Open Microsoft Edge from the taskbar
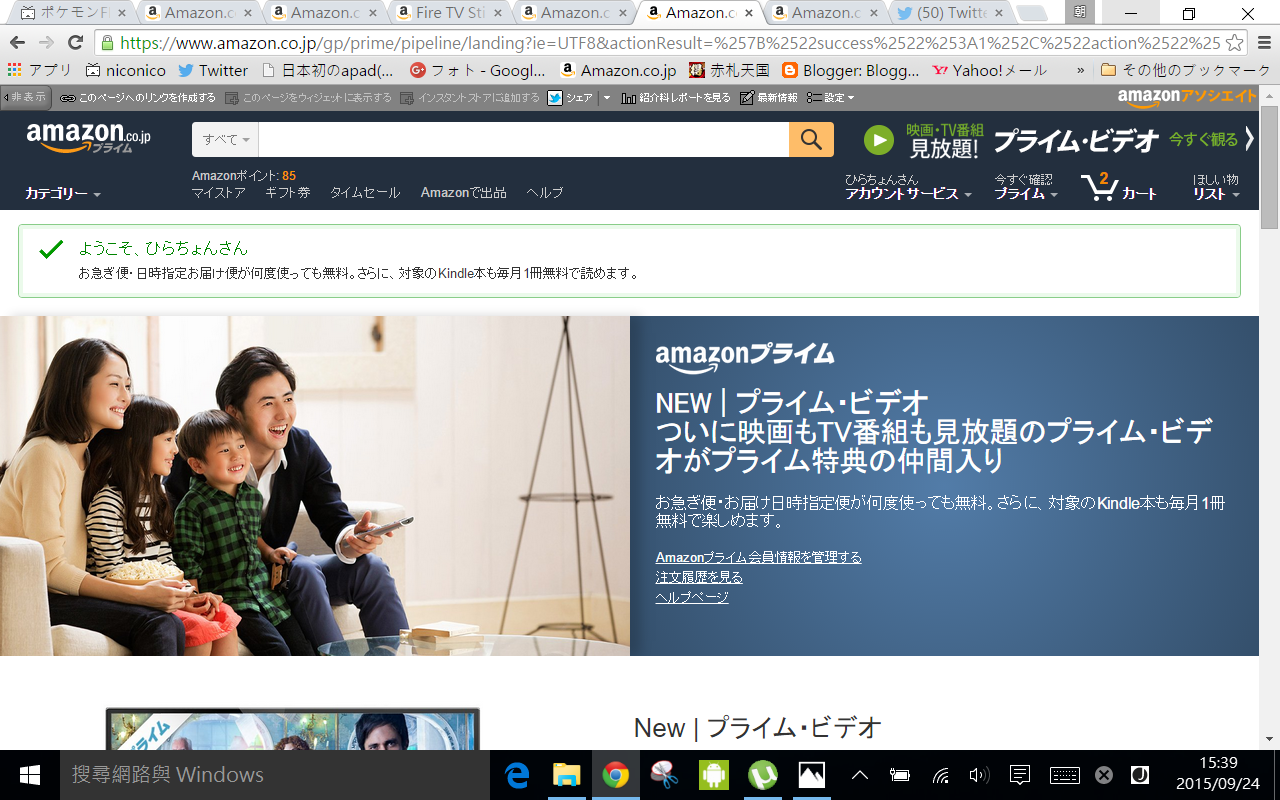Viewport: 1280px width, 800px height. [x=516, y=775]
